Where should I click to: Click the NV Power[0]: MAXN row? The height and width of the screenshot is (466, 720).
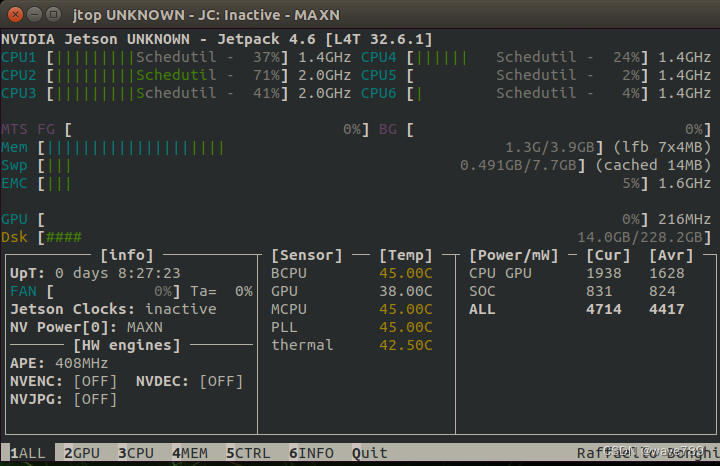[x=86, y=327]
